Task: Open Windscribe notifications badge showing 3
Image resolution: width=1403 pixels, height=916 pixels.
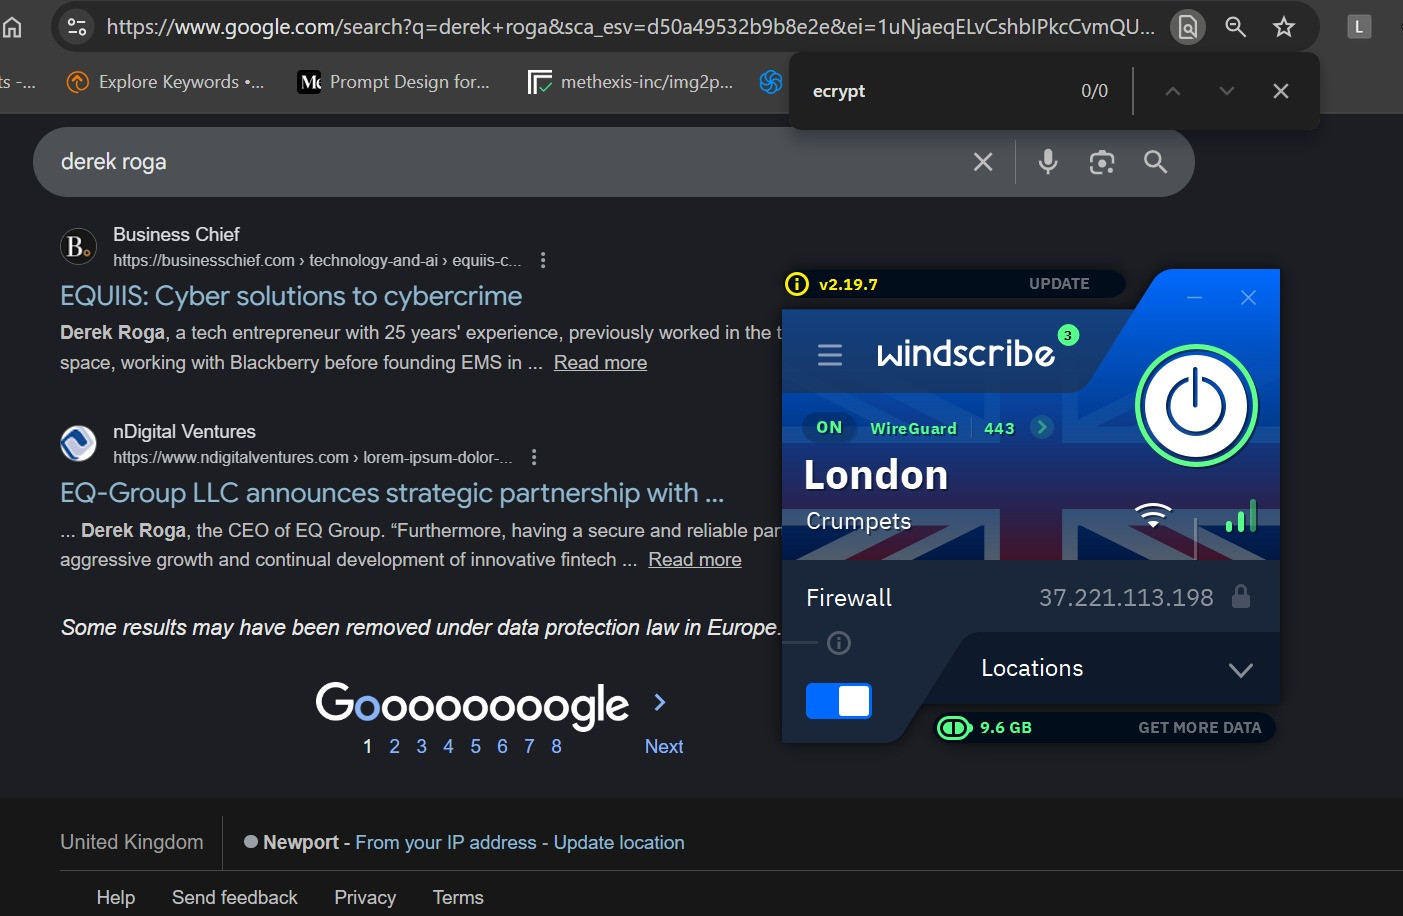Action: [x=1068, y=336]
